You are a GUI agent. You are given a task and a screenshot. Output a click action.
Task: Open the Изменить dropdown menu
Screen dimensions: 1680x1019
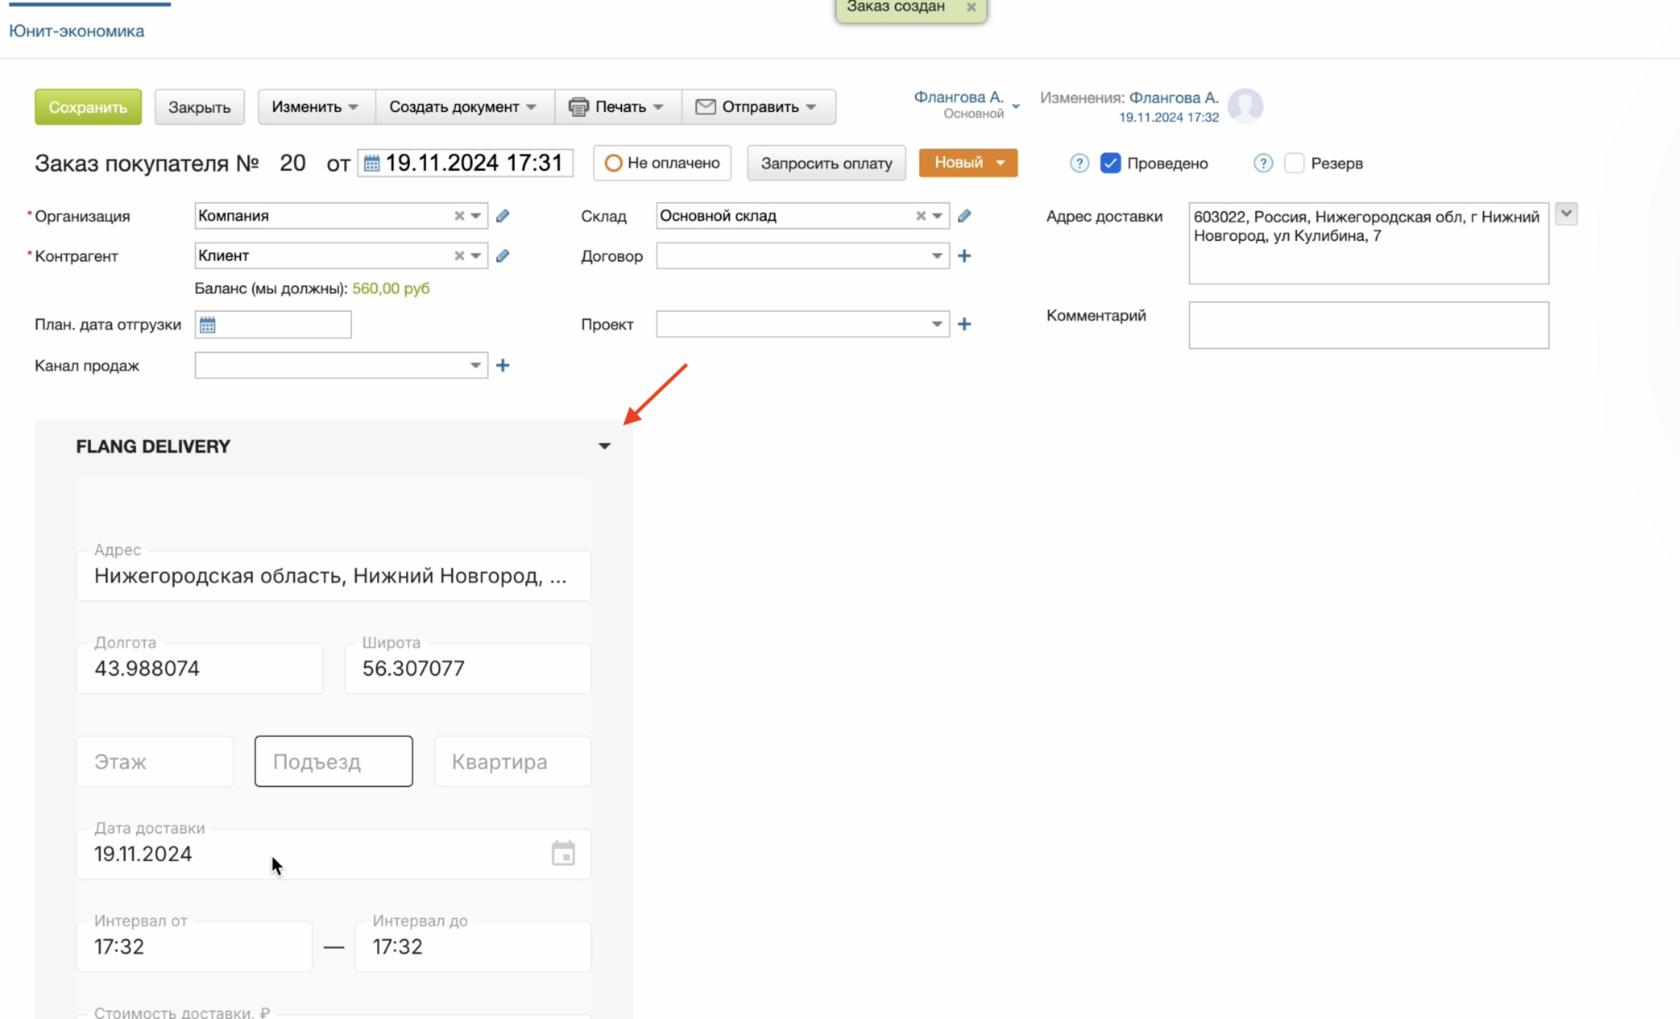[316, 107]
